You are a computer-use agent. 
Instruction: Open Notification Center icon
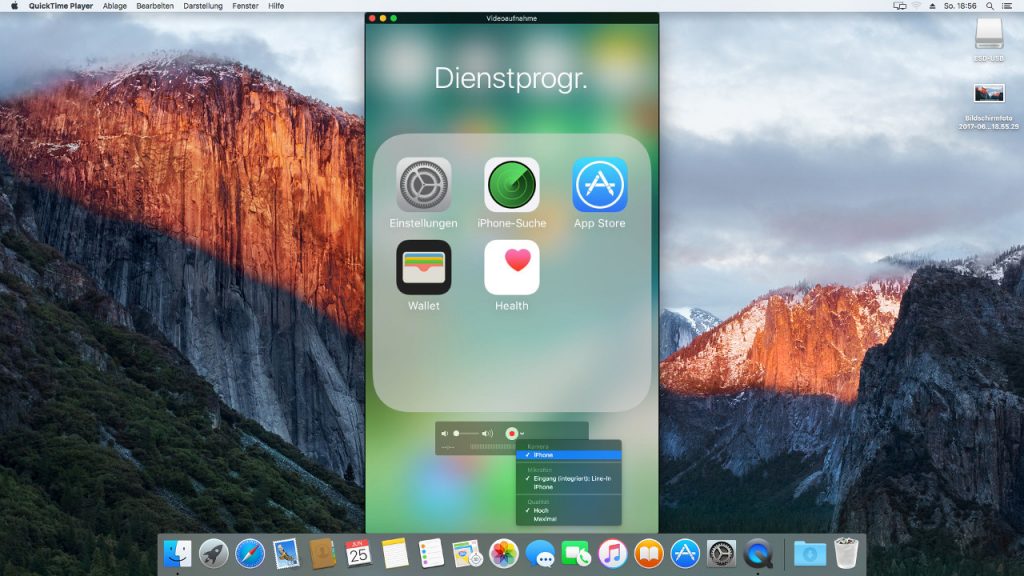coord(1007,6)
